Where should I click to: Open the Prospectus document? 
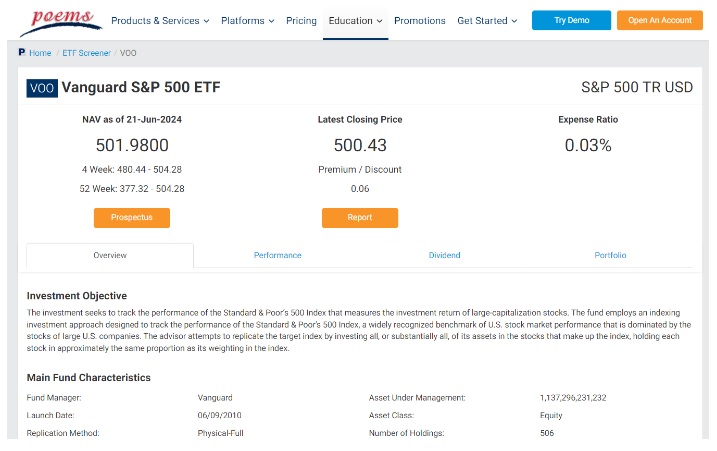[132, 218]
